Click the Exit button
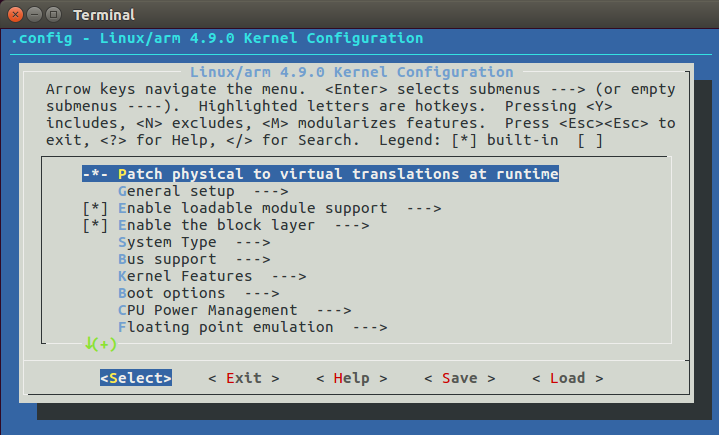The height and width of the screenshot is (435, 719). click(x=243, y=378)
